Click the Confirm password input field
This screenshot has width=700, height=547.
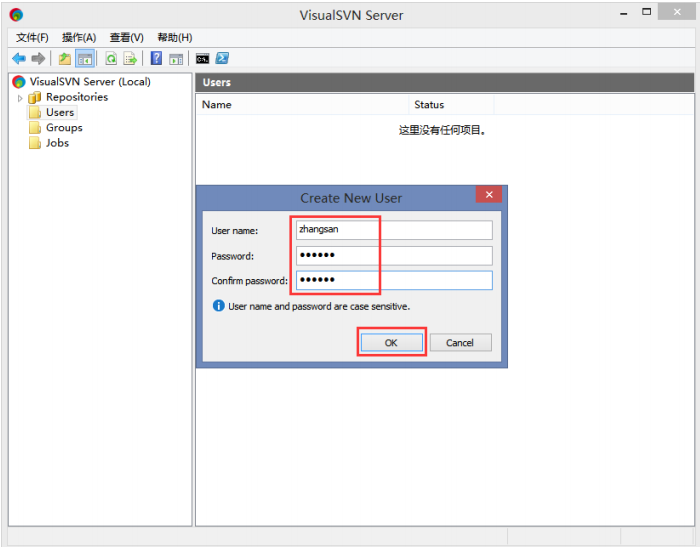click(x=394, y=280)
